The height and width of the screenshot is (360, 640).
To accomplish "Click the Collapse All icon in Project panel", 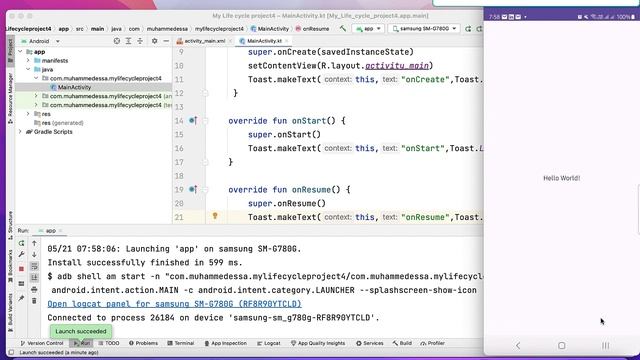I will [x=140, y=41].
